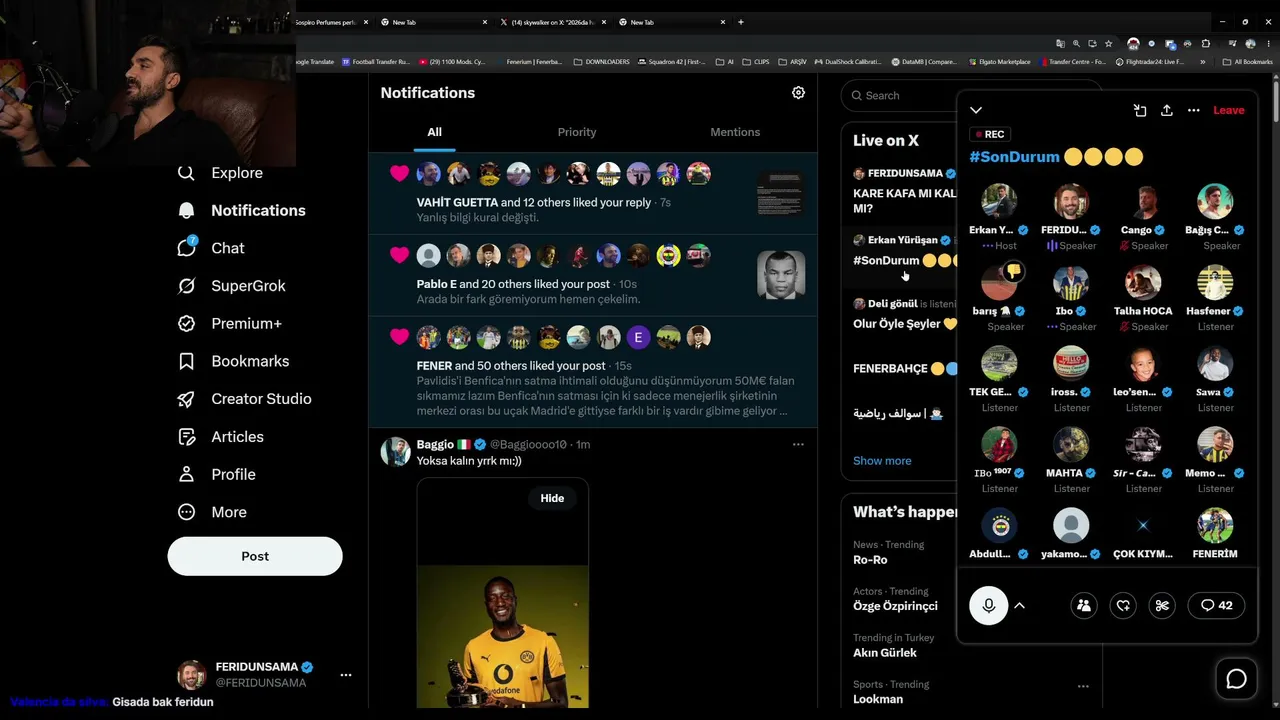The width and height of the screenshot is (1280, 720).
Task: Open Baggio's profile avatar
Action: click(395, 451)
